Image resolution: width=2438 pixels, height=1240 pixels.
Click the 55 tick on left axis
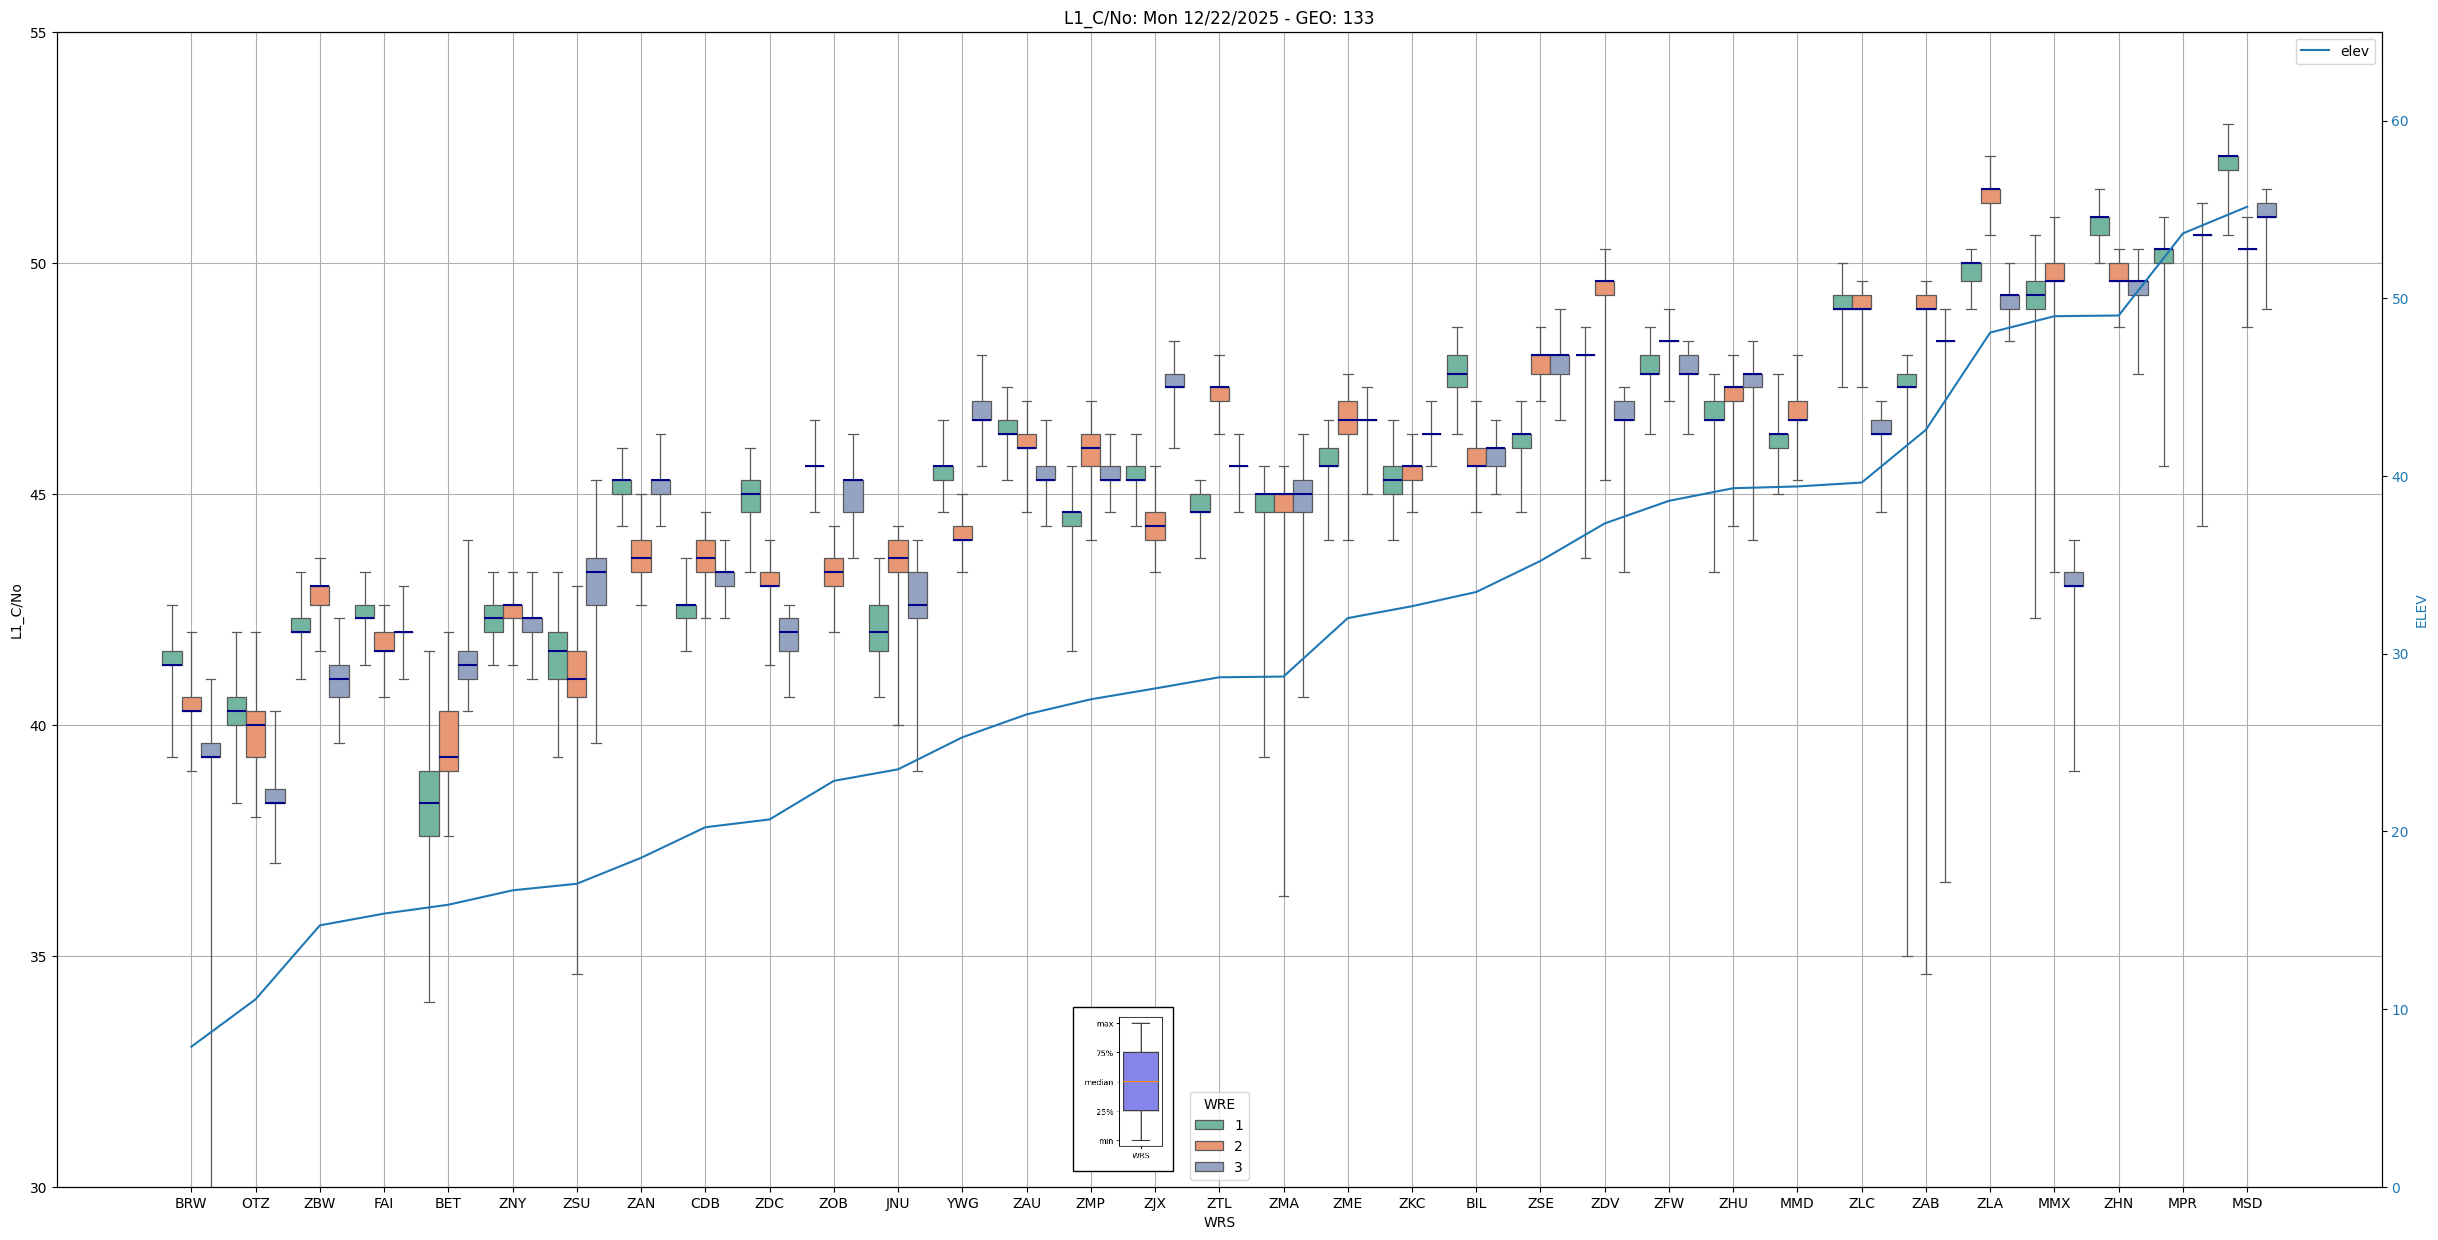coord(39,33)
